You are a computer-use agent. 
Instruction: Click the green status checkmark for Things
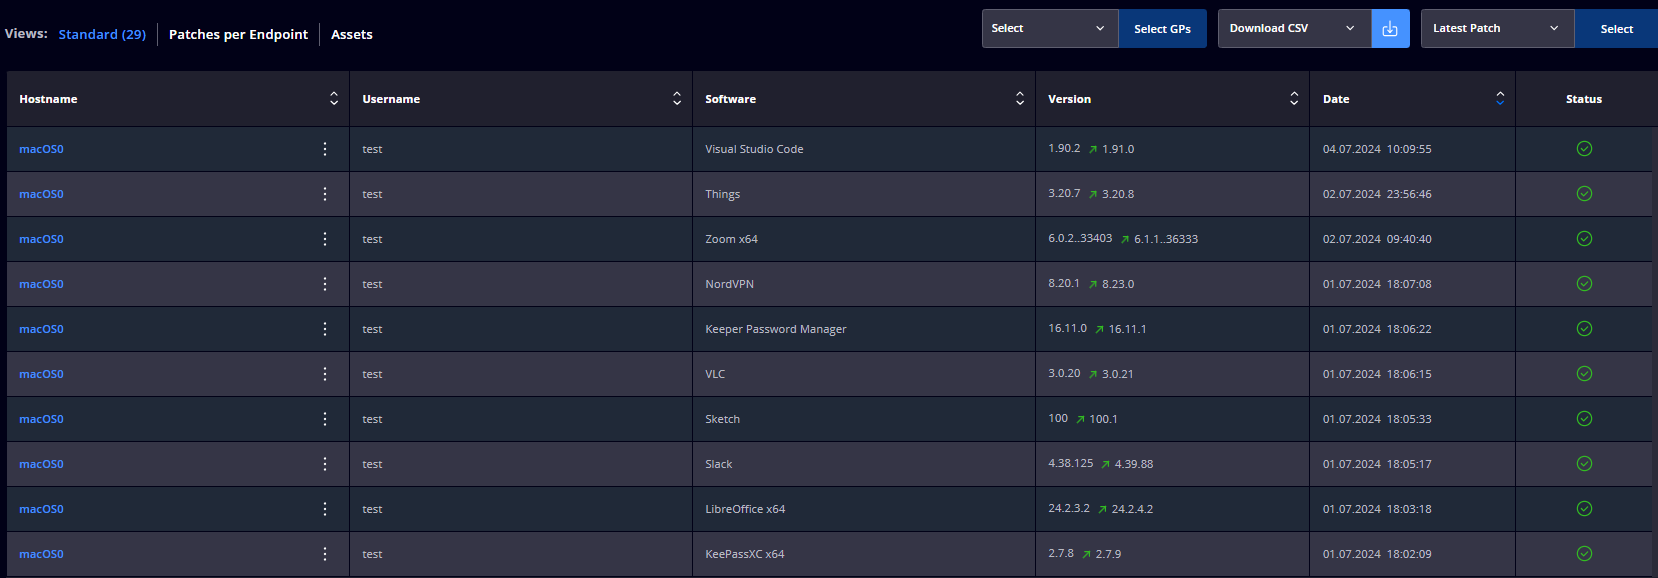[1584, 194]
